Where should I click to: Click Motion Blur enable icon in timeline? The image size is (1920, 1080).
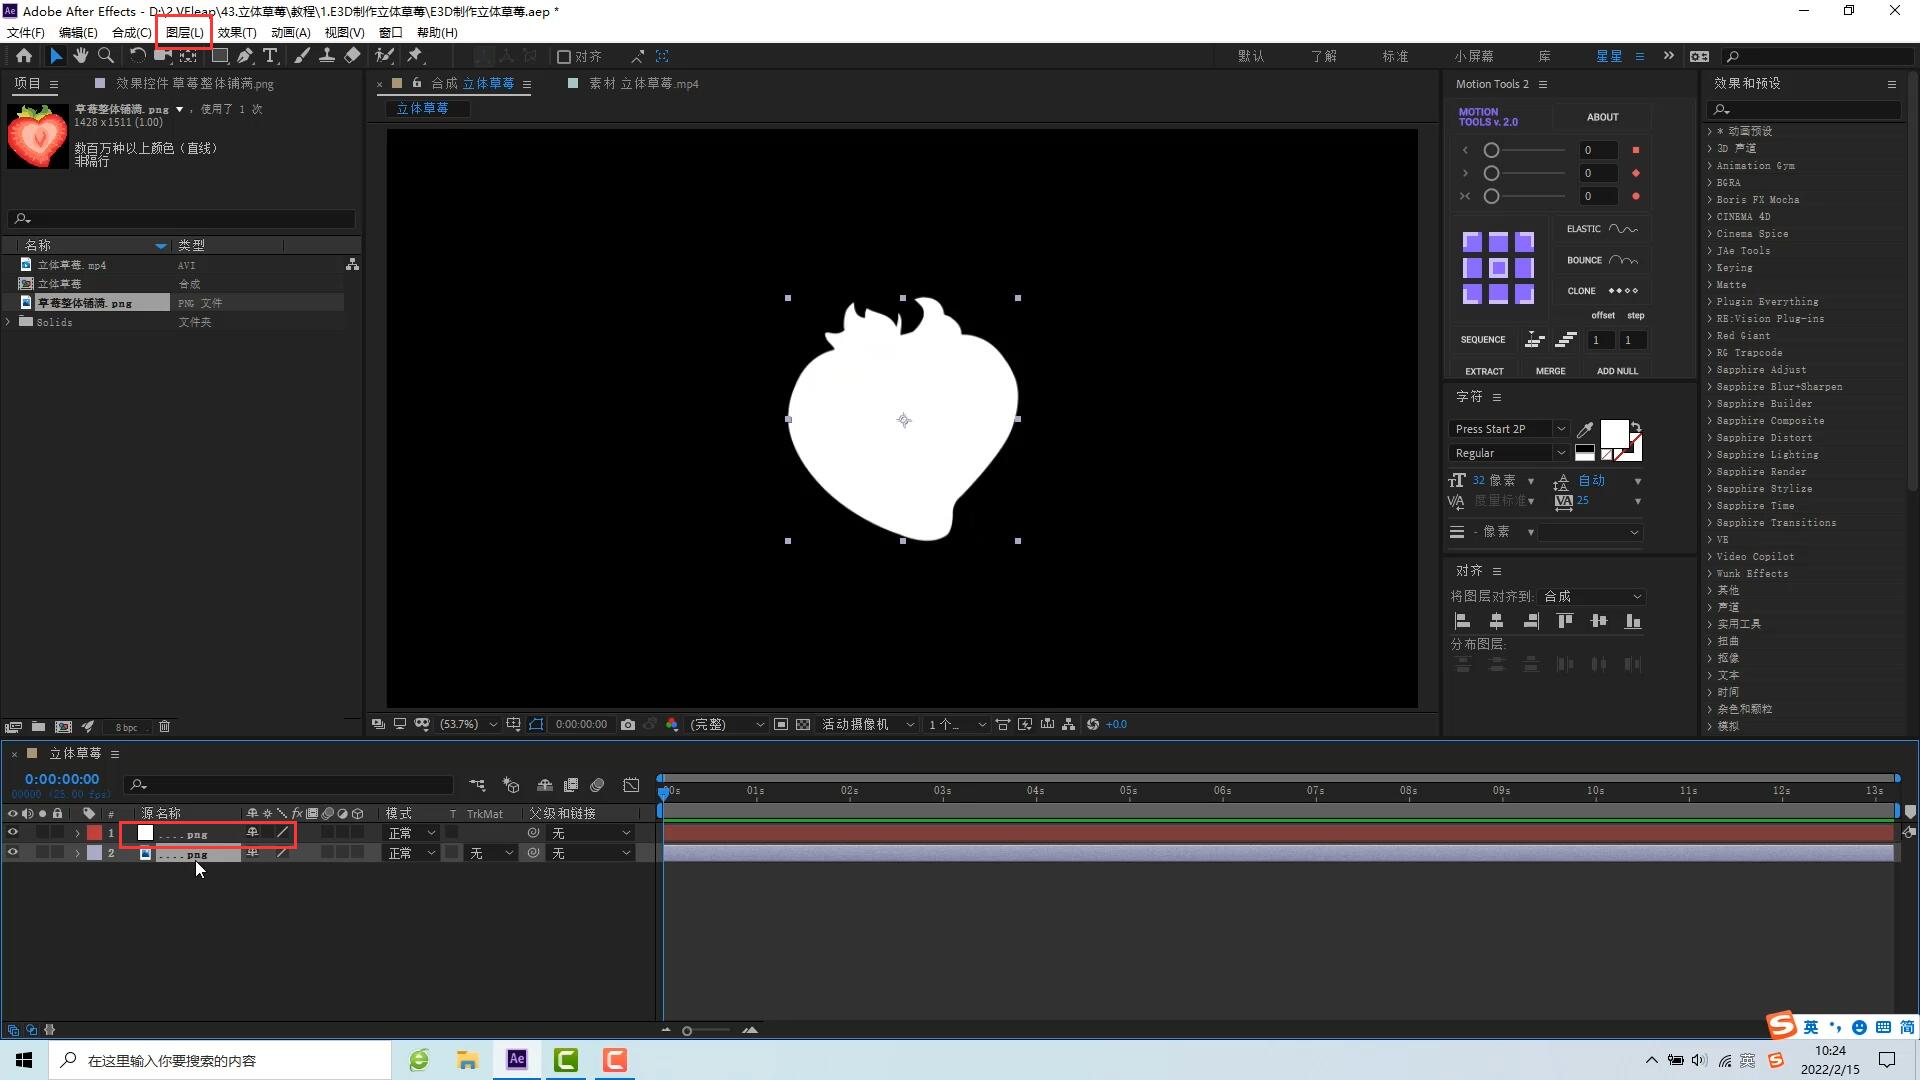point(597,785)
